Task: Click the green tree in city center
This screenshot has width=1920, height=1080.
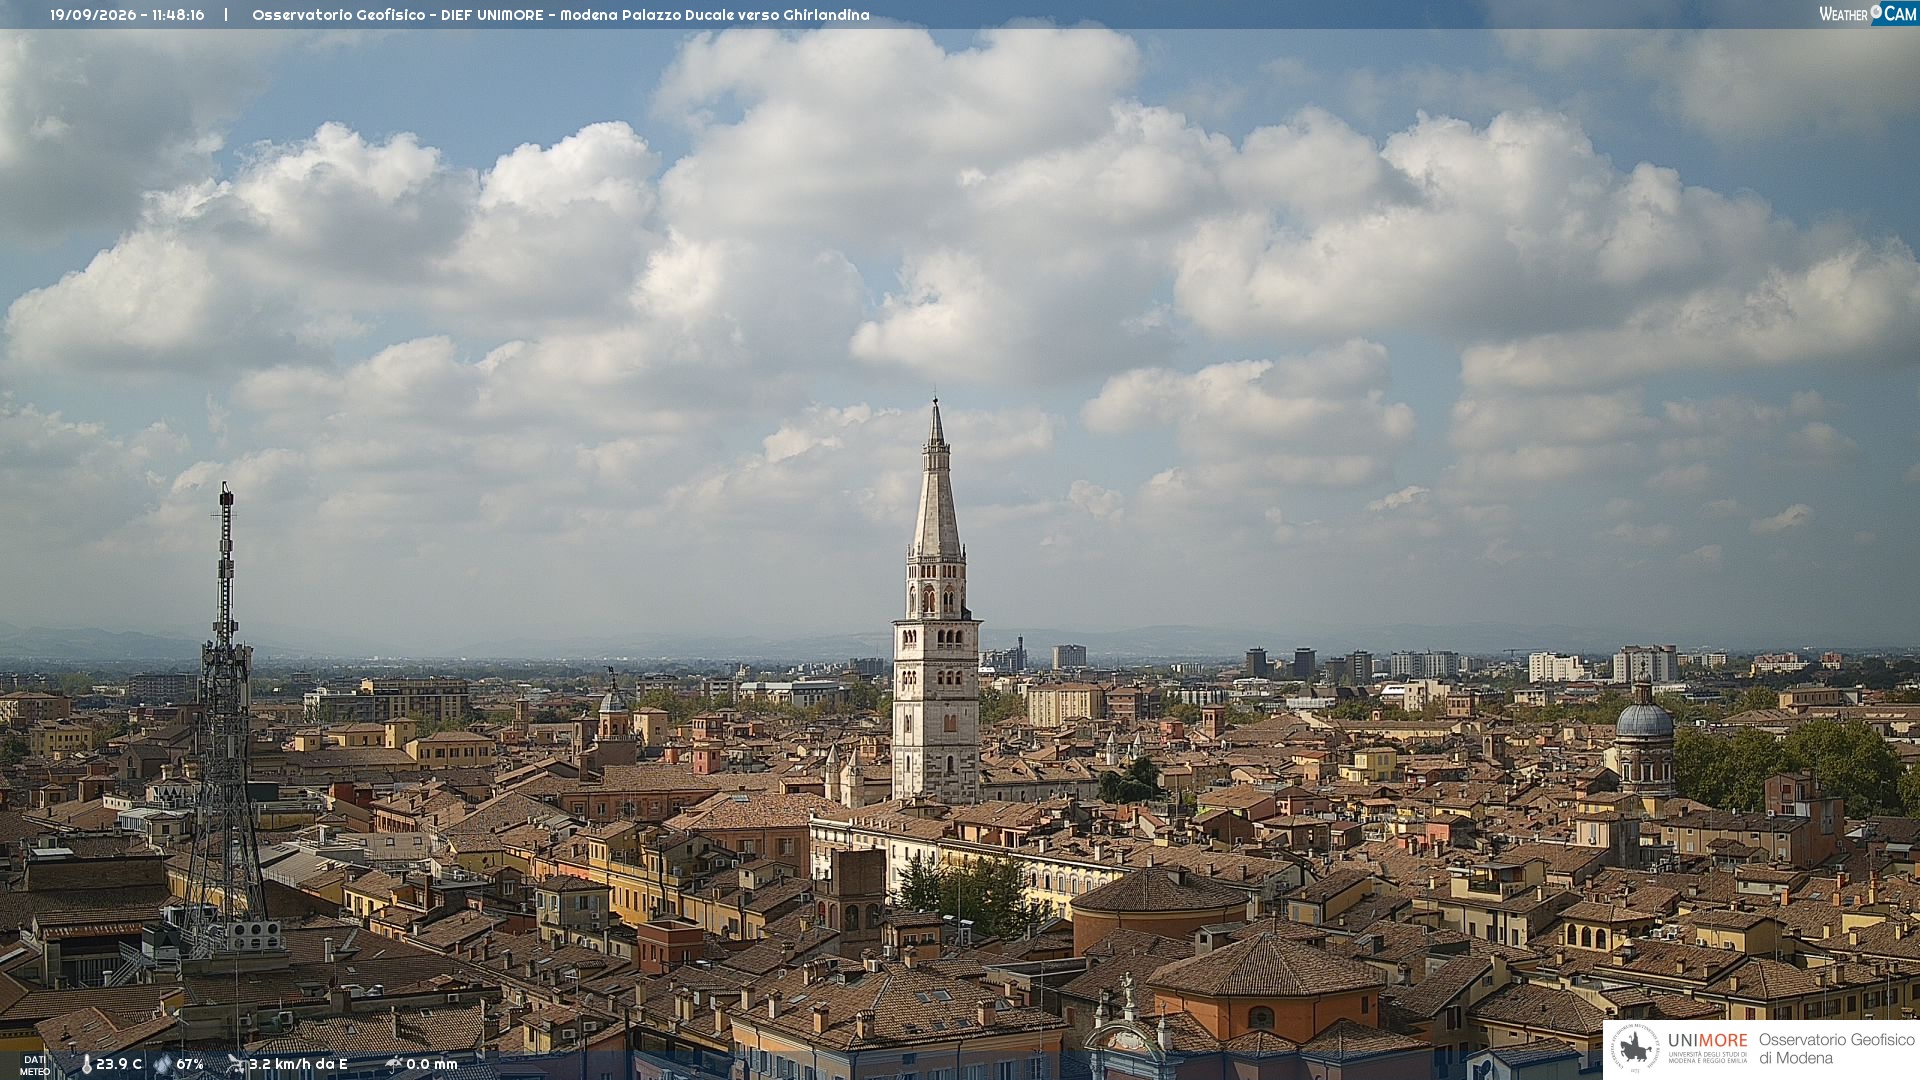Action: tap(967, 892)
